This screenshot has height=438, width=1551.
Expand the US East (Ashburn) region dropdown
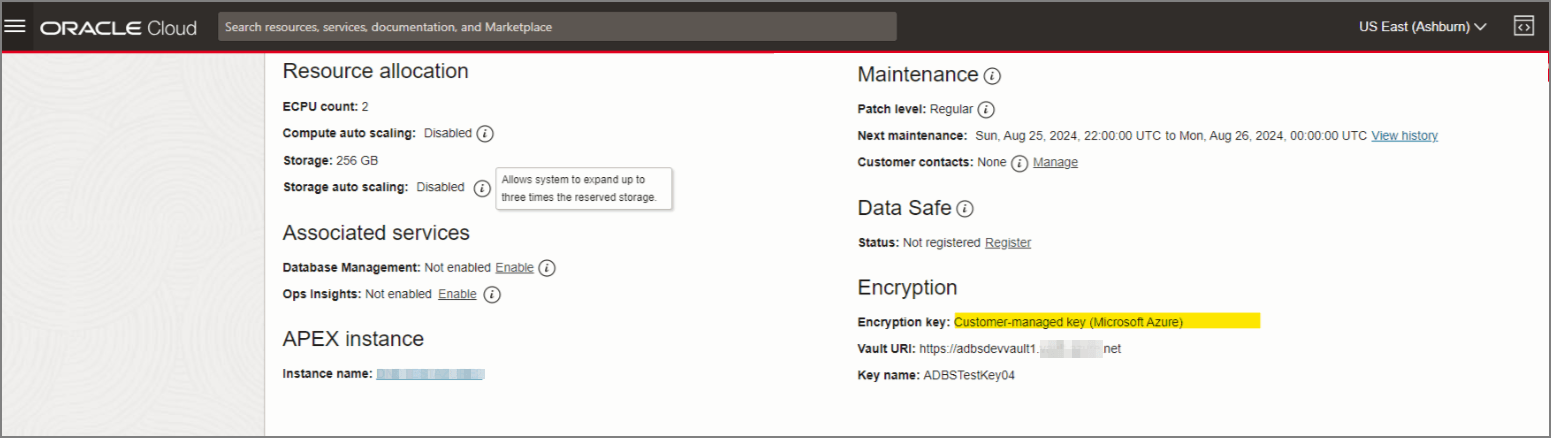point(1422,27)
